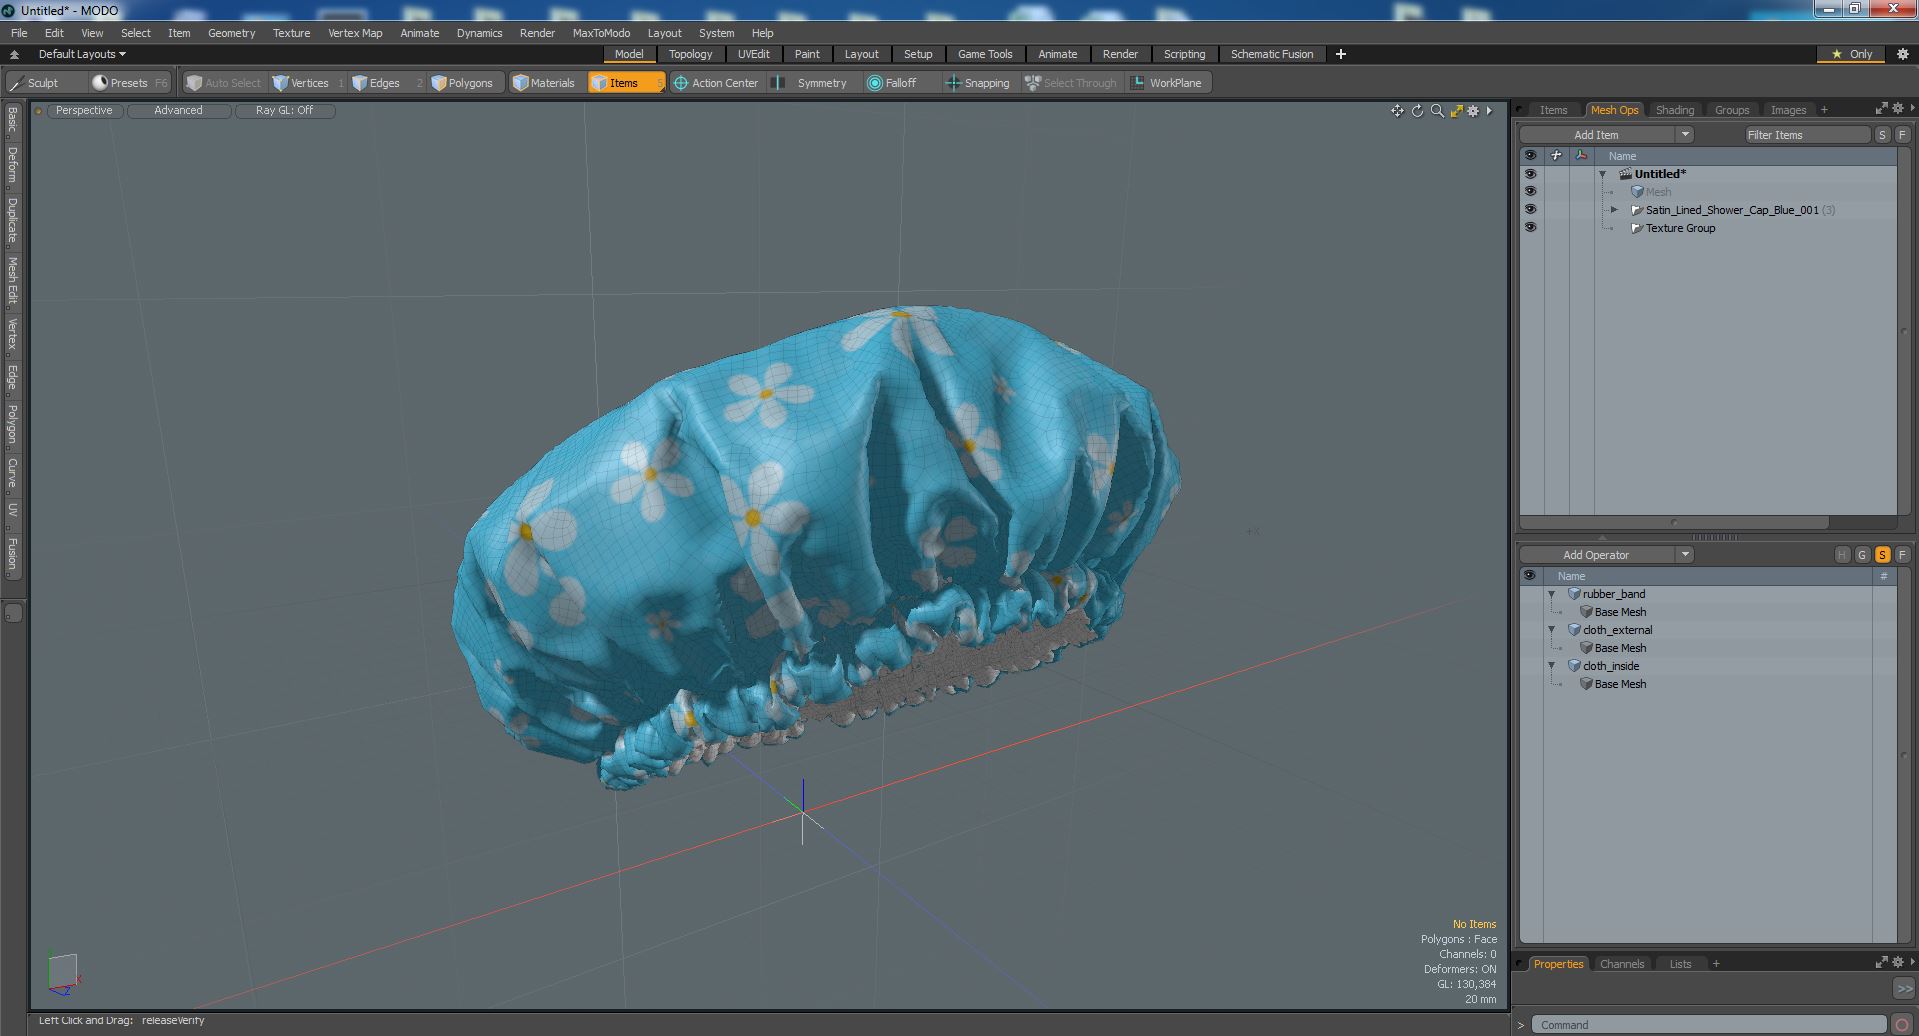Open the WorkPlane options
This screenshot has width=1919, height=1036.
pos(1167,83)
